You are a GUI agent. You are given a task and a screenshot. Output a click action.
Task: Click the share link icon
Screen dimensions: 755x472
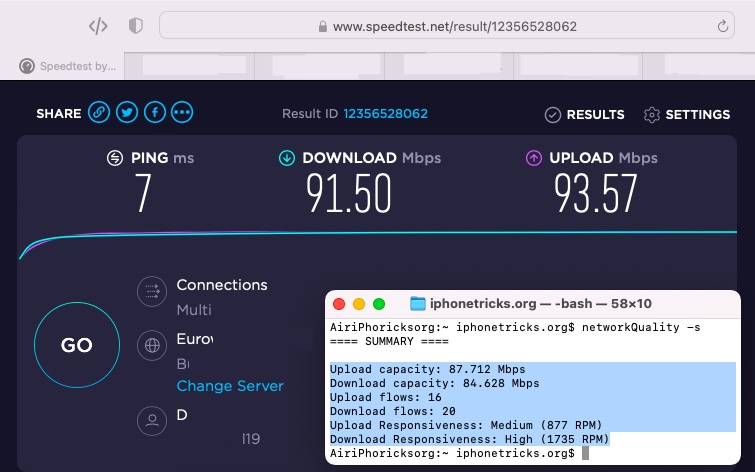[99, 114]
